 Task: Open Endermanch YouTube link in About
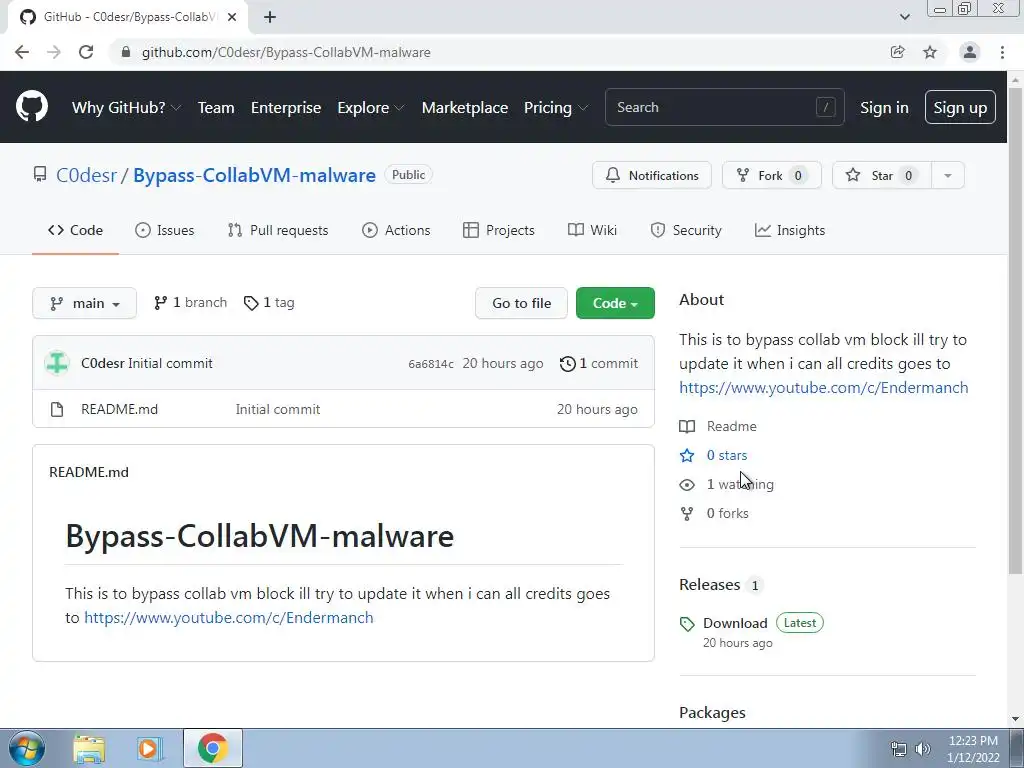[824, 387]
